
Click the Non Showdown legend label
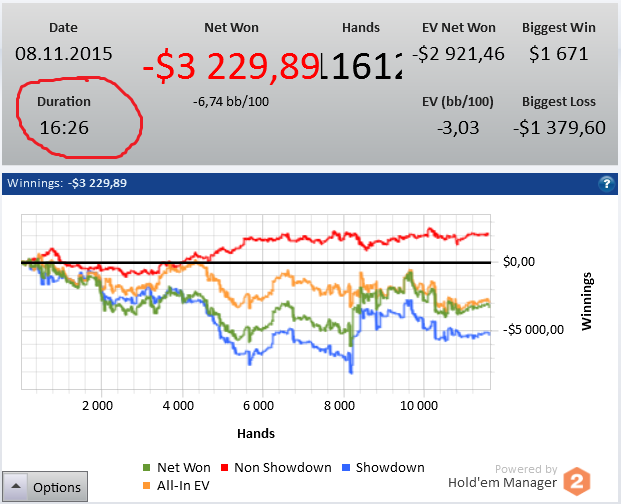click(x=283, y=468)
